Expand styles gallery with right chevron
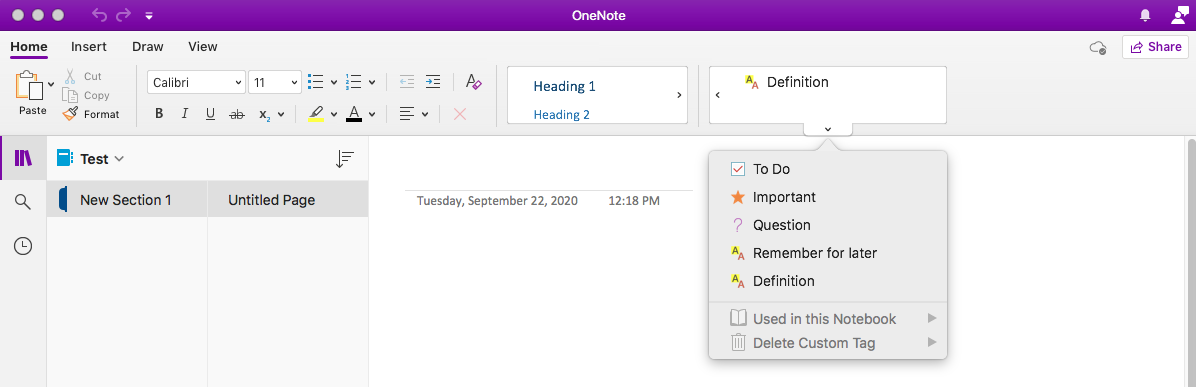This screenshot has height=387, width=1196. pyautogui.click(x=679, y=95)
